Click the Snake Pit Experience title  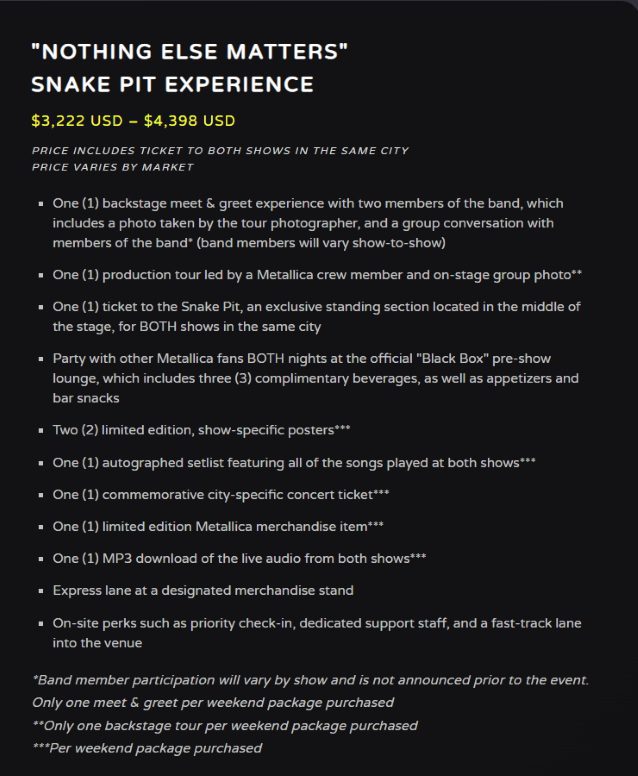[x=173, y=84]
